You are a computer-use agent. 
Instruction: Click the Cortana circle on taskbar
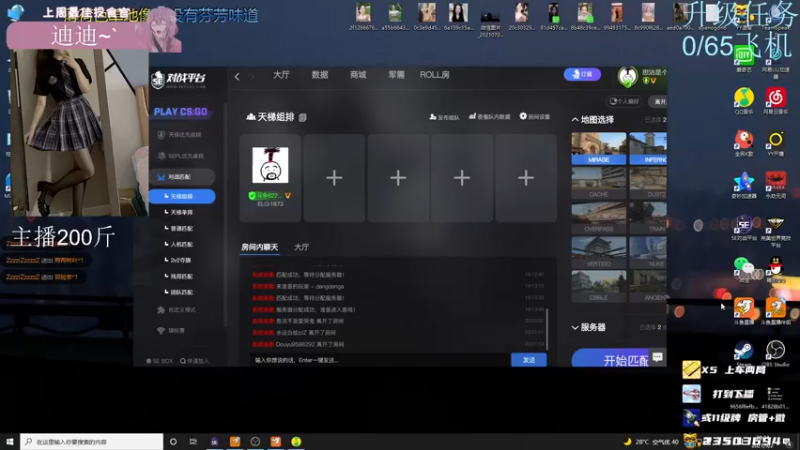(x=173, y=441)
